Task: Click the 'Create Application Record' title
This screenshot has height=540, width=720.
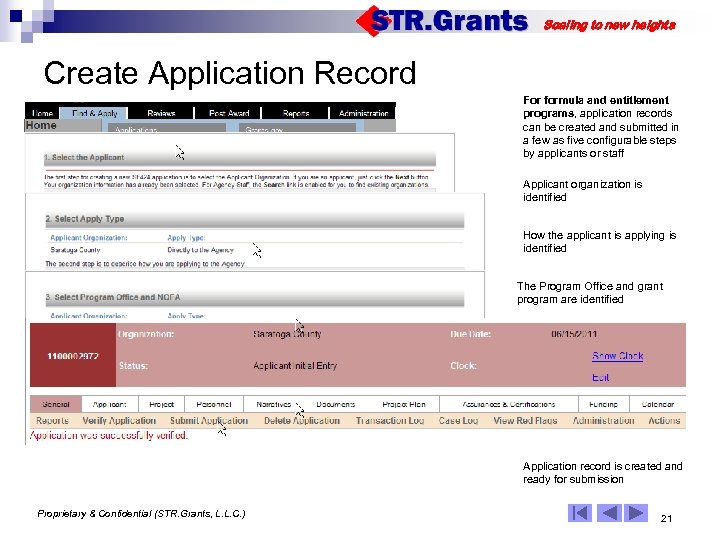Action: coord(230,73)
